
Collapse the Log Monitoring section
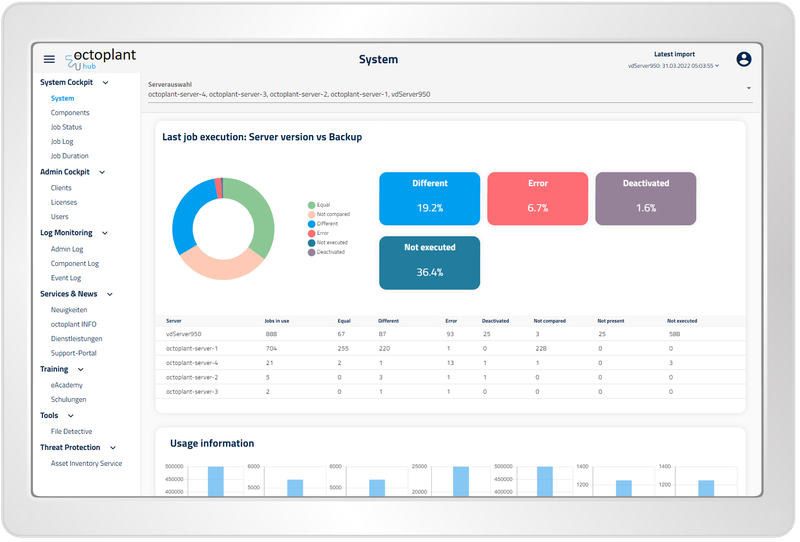point(105,233)
